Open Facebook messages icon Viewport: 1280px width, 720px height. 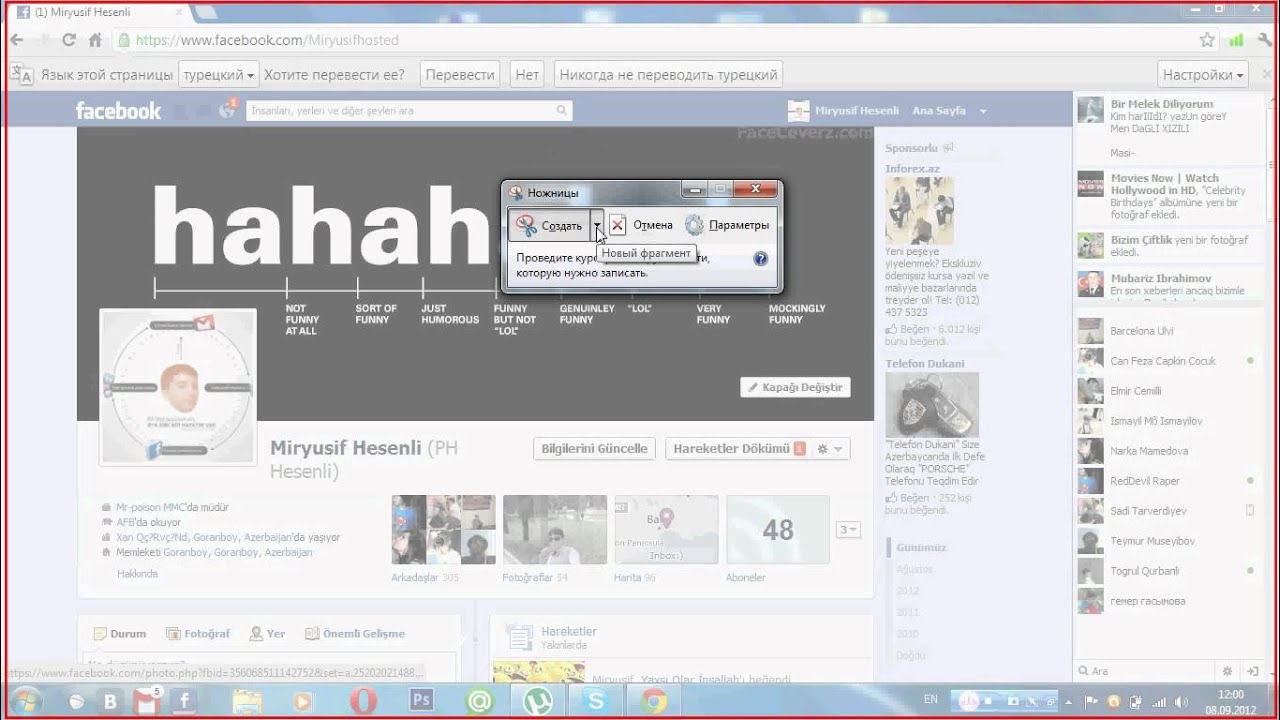[x=204, y=111]
